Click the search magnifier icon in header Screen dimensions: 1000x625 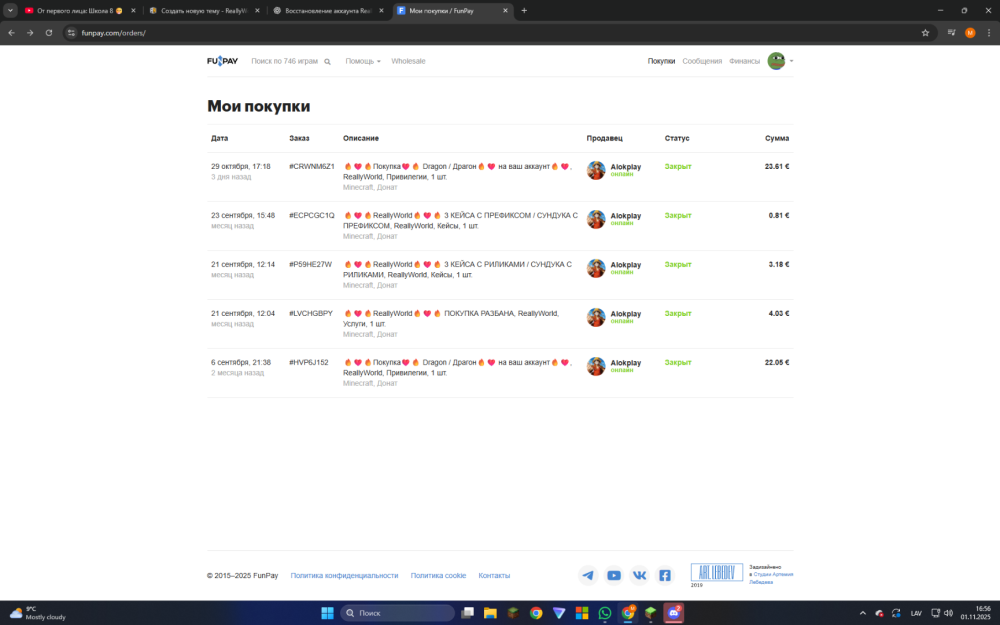[327, 62]
